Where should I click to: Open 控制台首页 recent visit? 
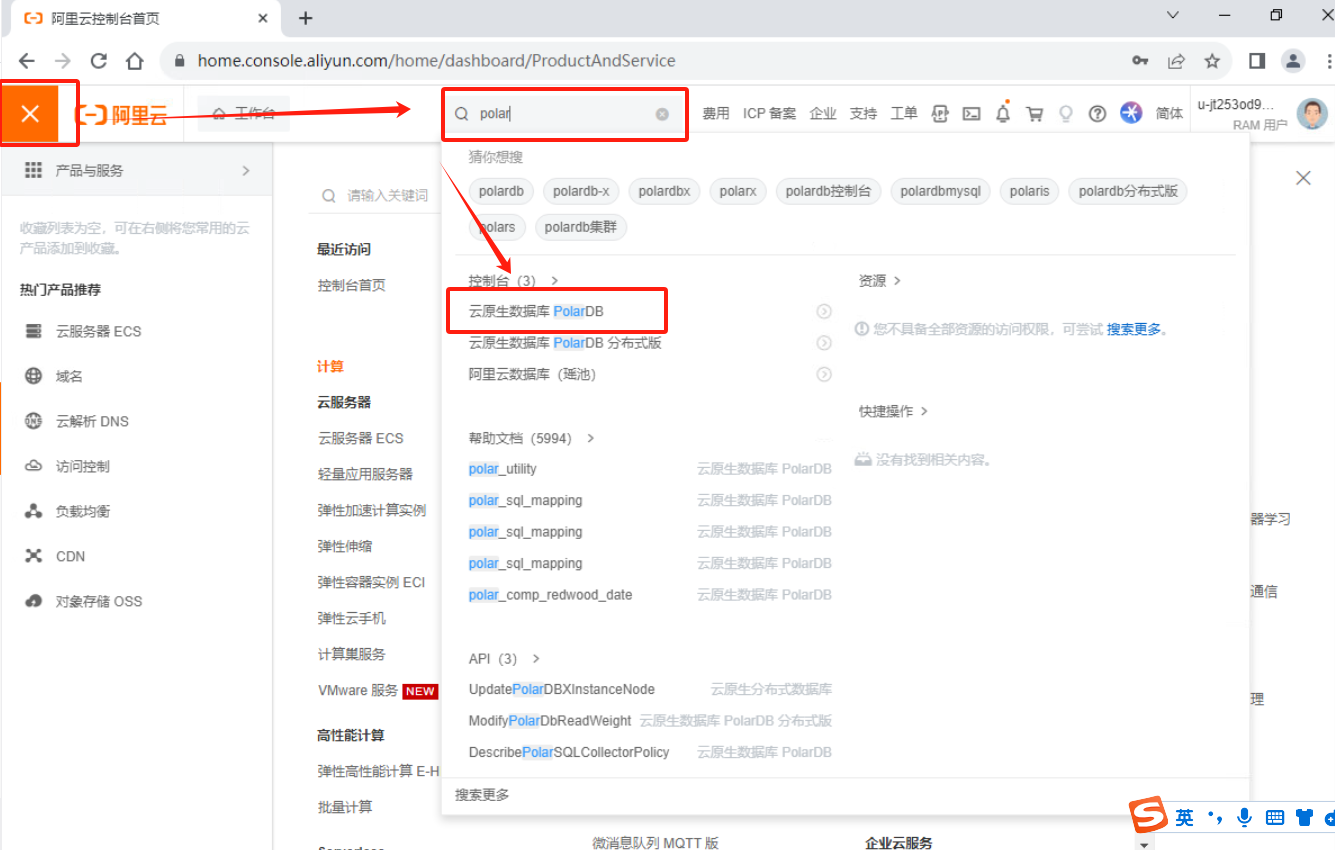351,286
